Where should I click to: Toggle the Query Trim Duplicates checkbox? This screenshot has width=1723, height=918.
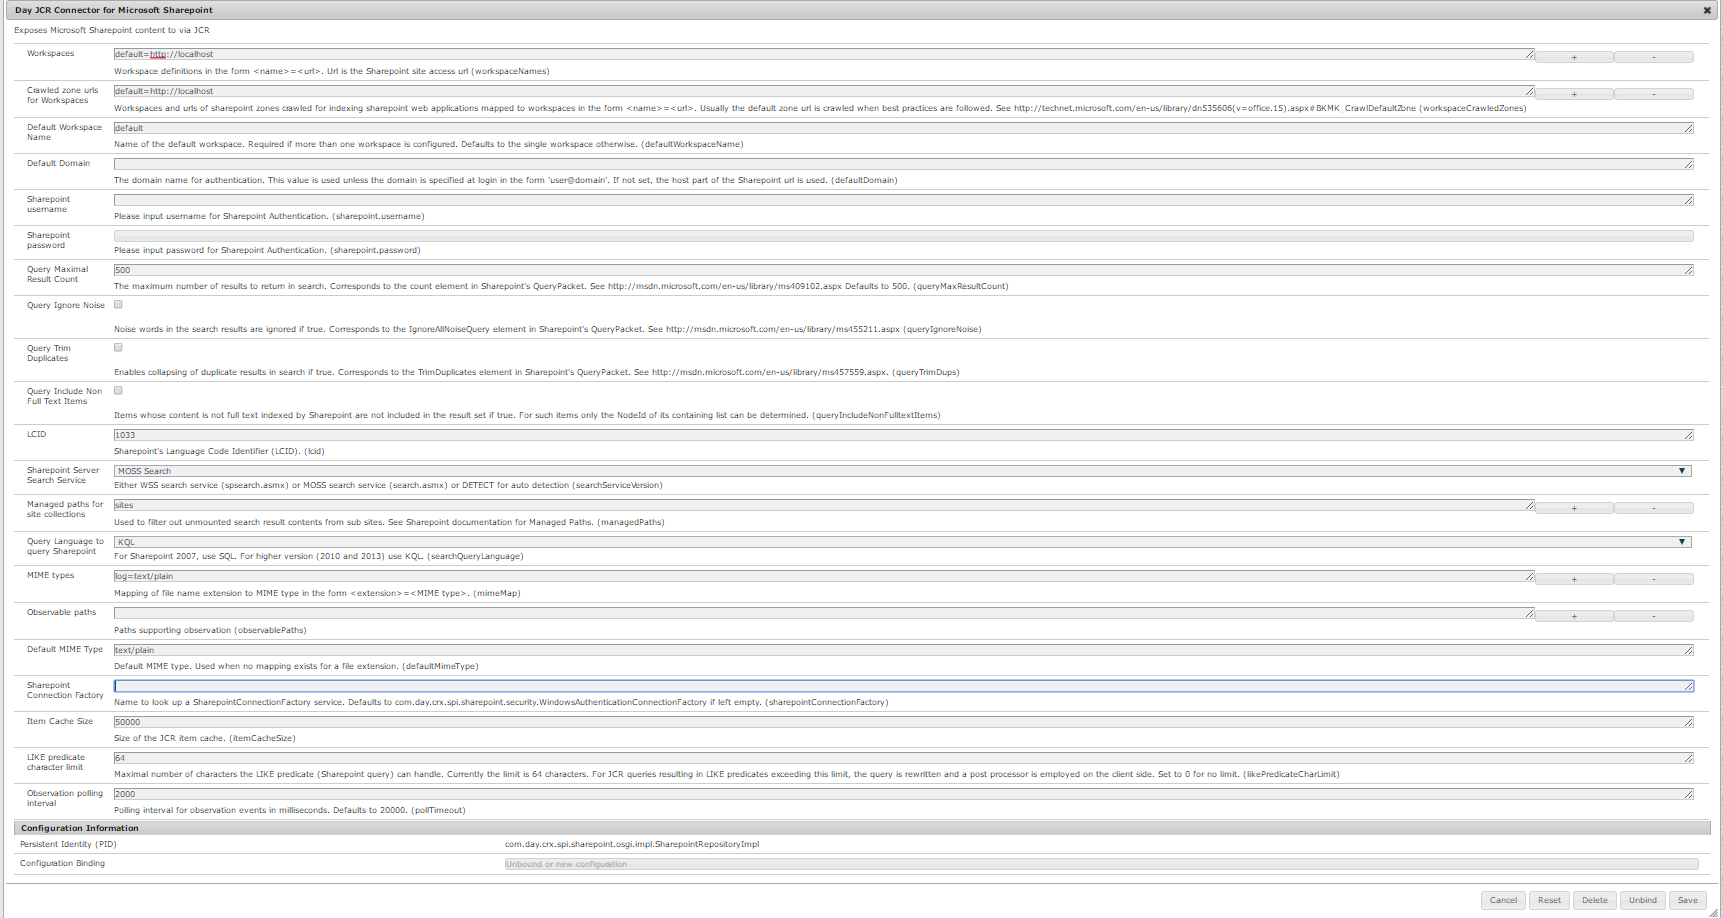118,347
